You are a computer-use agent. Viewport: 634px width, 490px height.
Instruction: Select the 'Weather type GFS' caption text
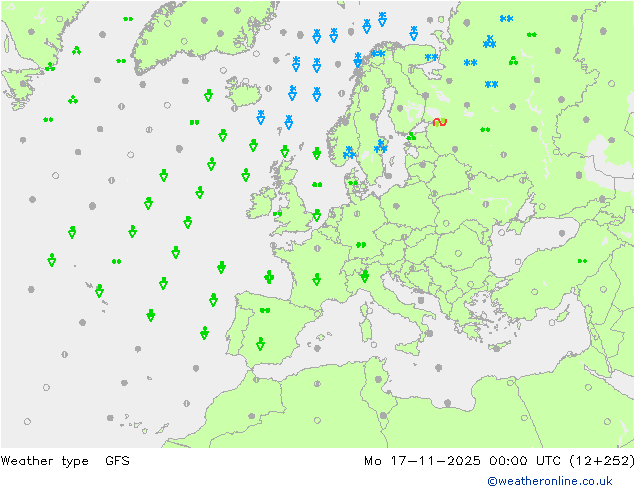point(65,460)
